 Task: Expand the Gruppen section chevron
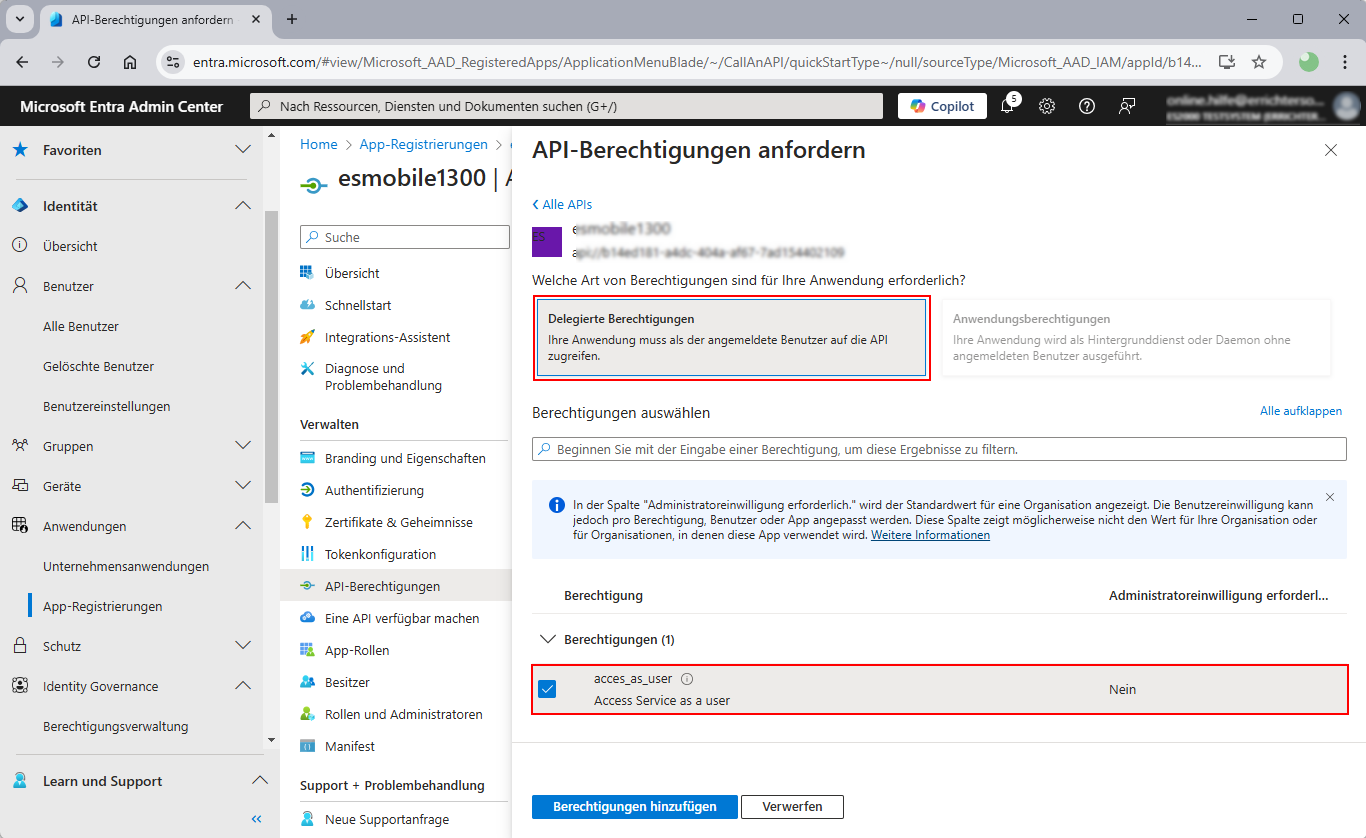pos(242,446)
